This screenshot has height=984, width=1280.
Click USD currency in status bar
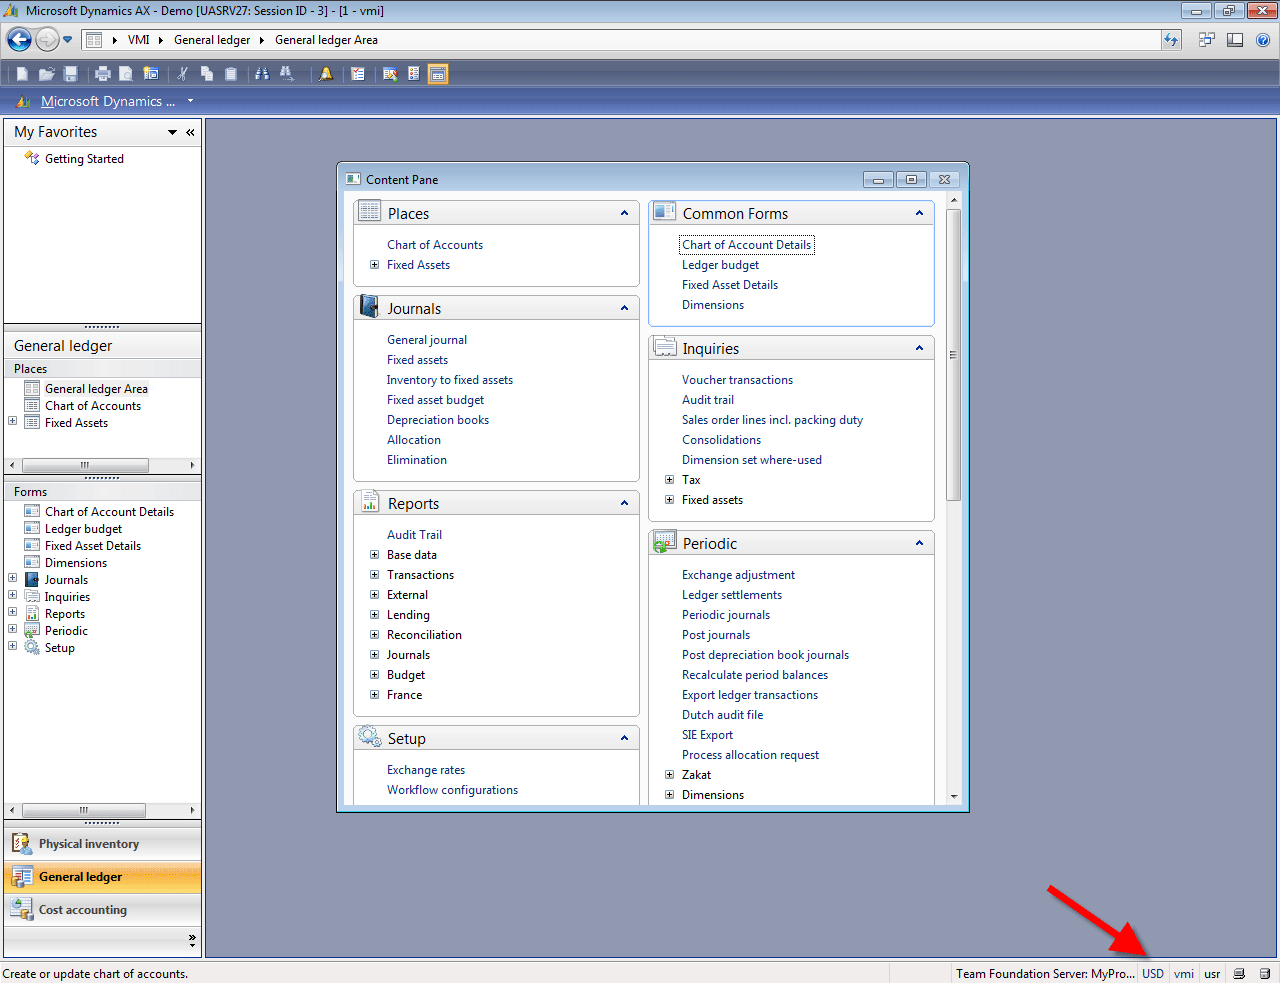coord(1153,974)
